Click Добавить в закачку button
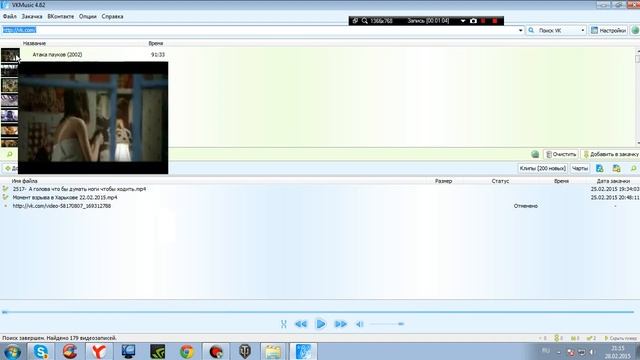The width and height of the screenshot is (640, 360). [611, 154]
